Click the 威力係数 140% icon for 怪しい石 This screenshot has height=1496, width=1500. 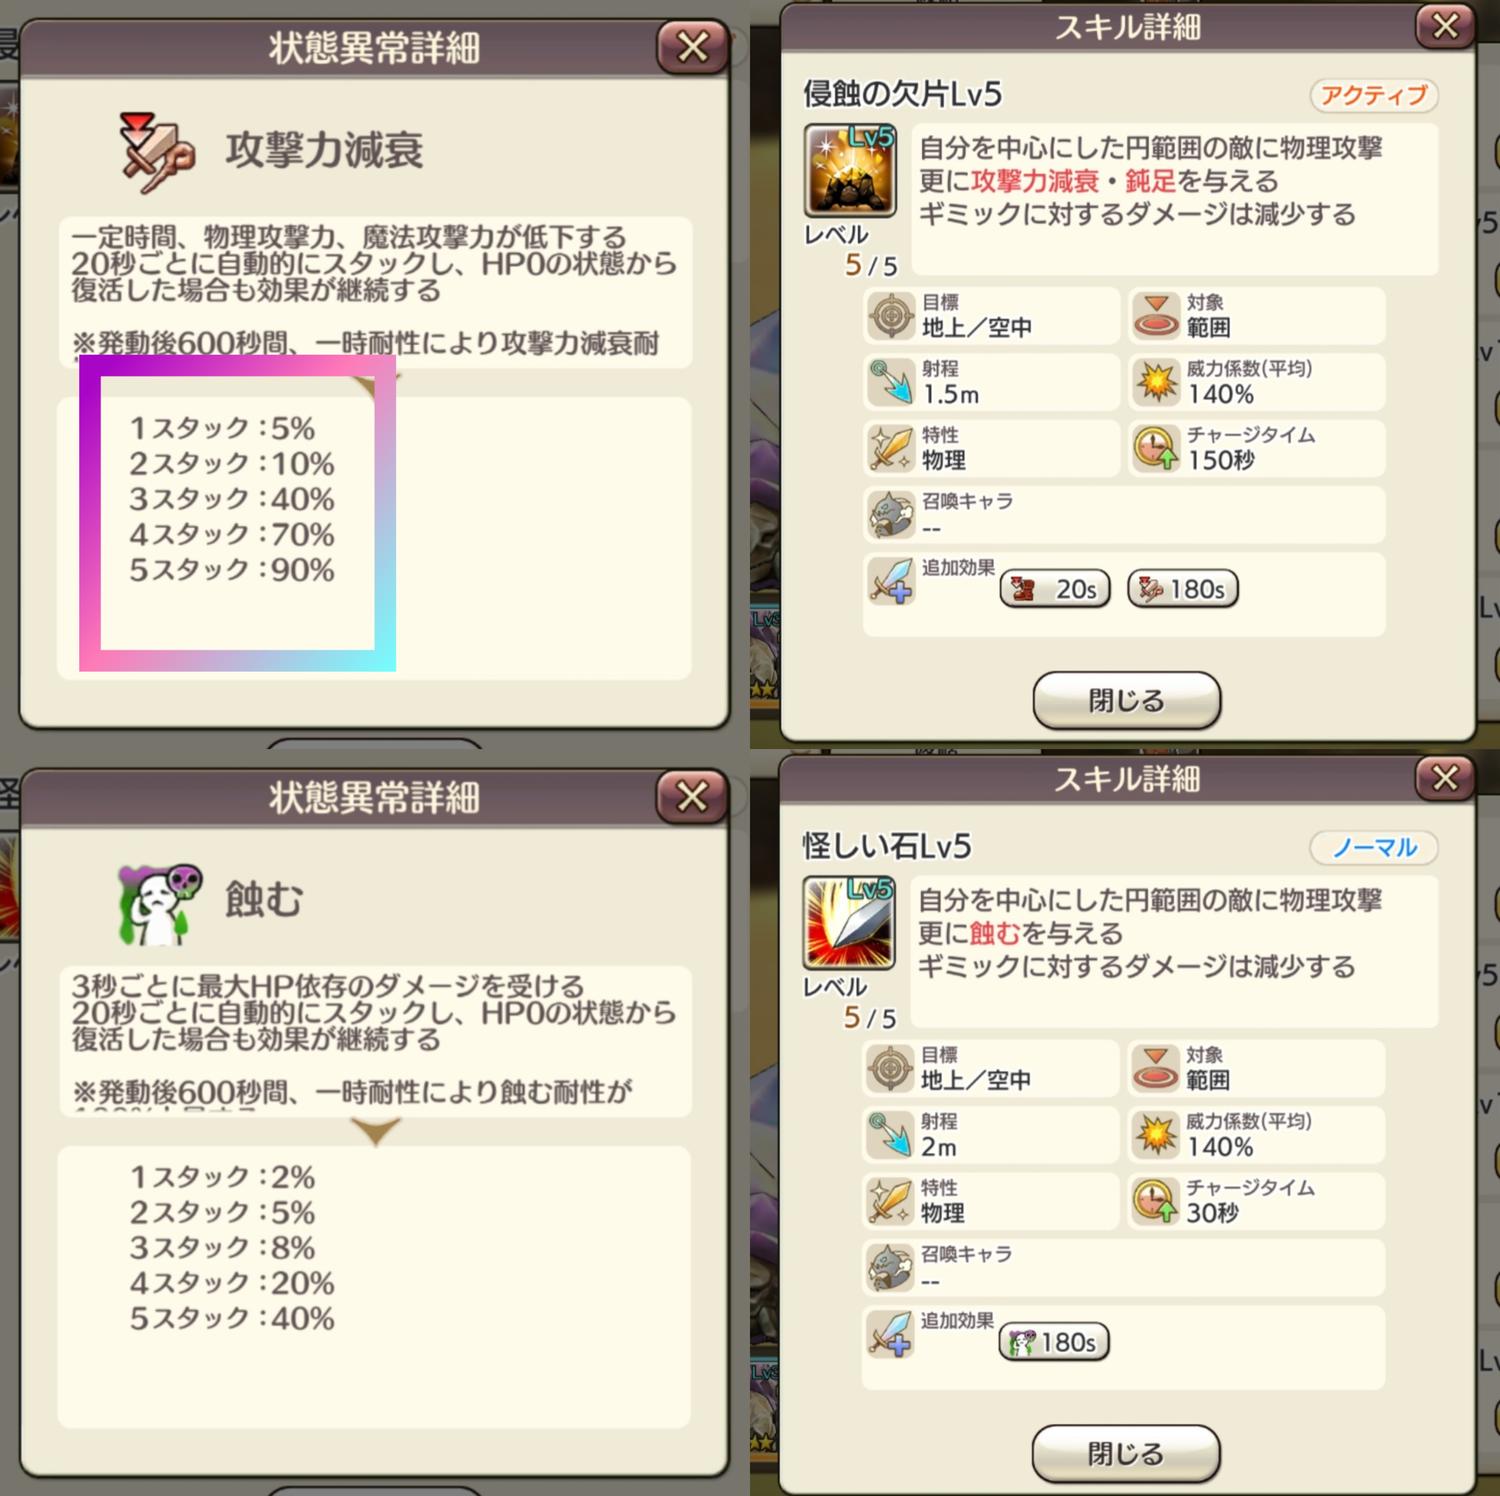[1156, 1135]
